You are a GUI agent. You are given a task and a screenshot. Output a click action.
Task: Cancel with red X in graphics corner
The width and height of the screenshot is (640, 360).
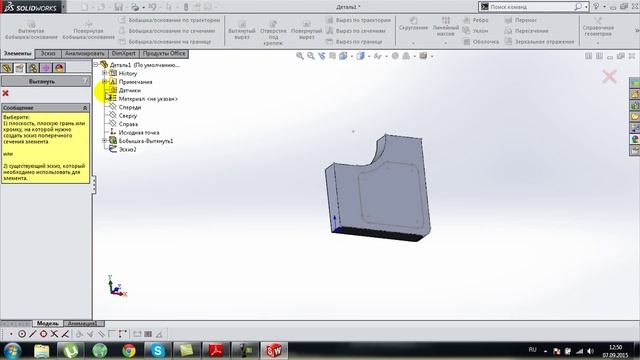click(x=609, y=76)
